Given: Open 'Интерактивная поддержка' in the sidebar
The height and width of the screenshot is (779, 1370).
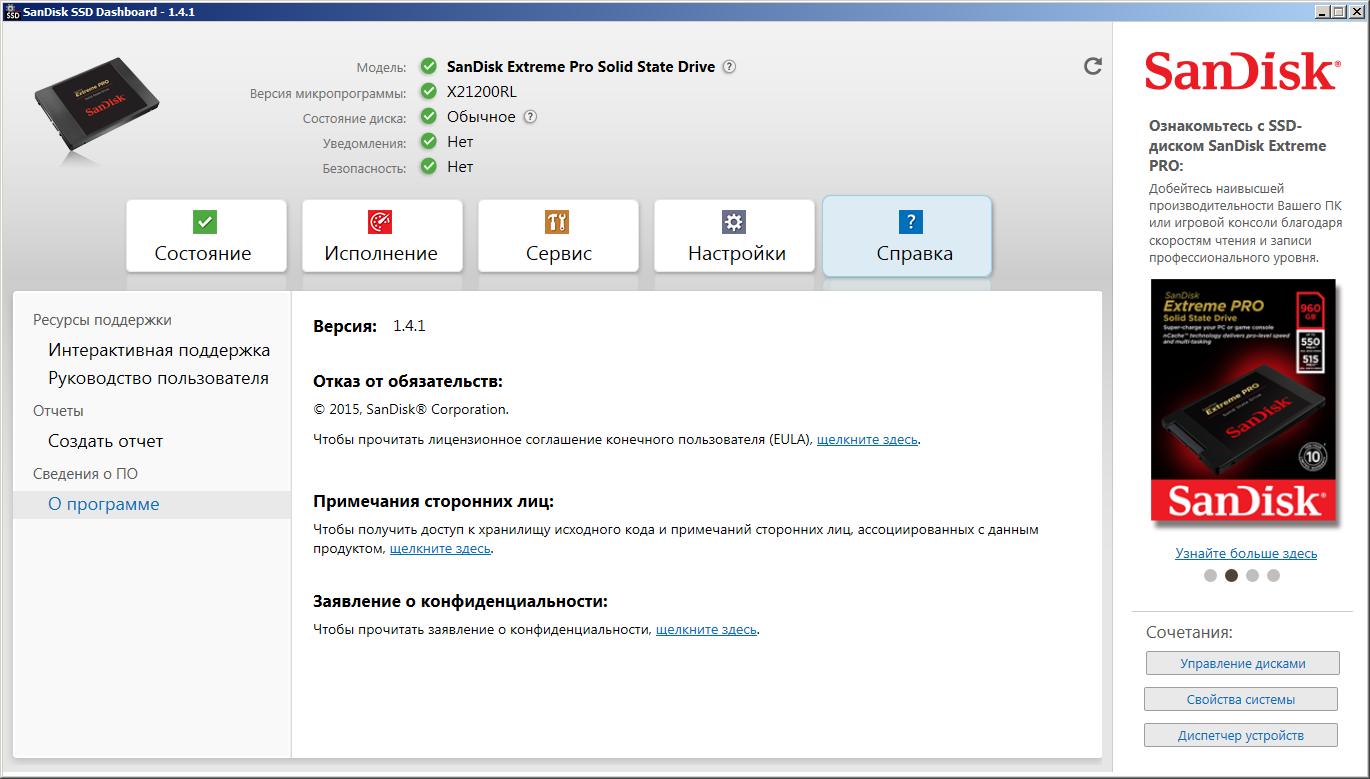Looking at the screenshot, I should coord(159,350).
